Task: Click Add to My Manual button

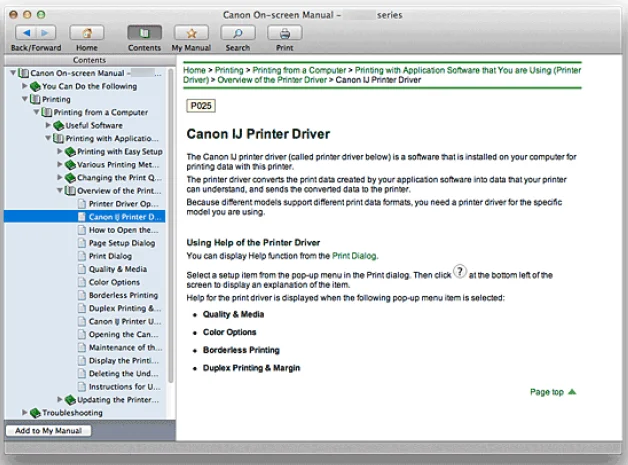Action: tap(48, 430)
